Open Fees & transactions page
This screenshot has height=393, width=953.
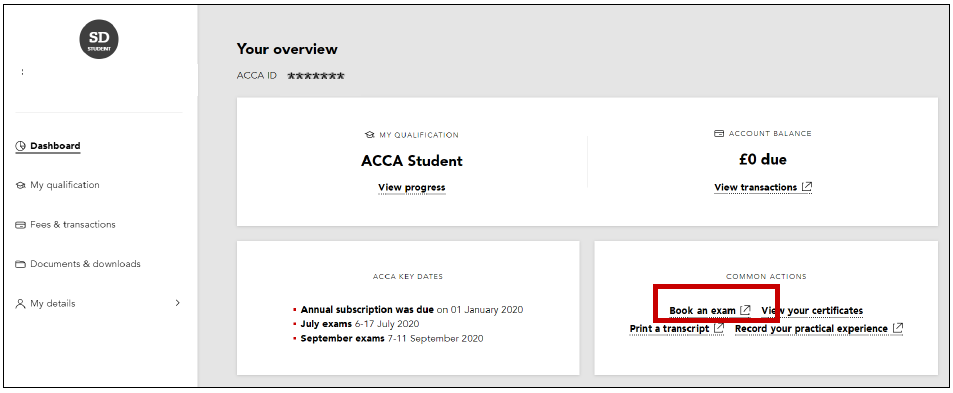73,224
